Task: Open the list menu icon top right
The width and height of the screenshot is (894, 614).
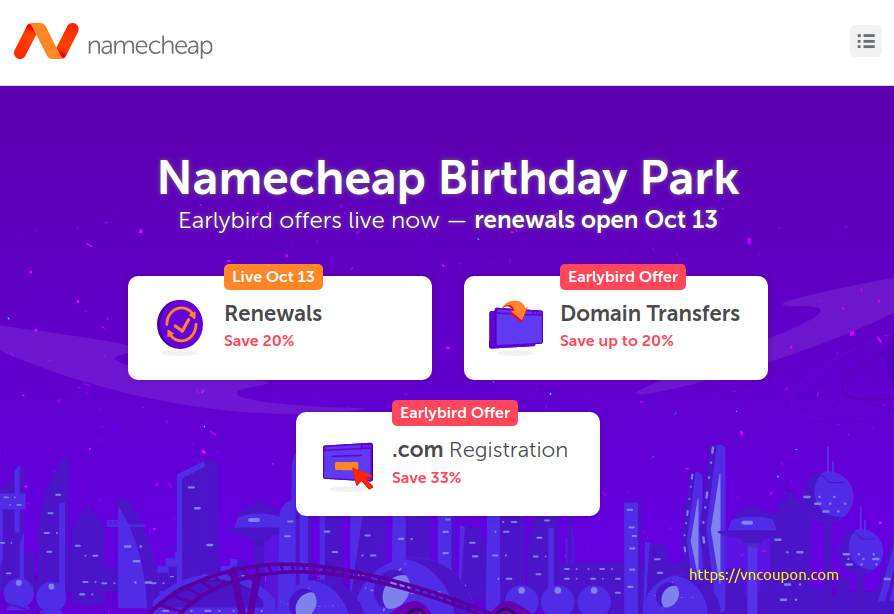Action: [x=866, y=41]
